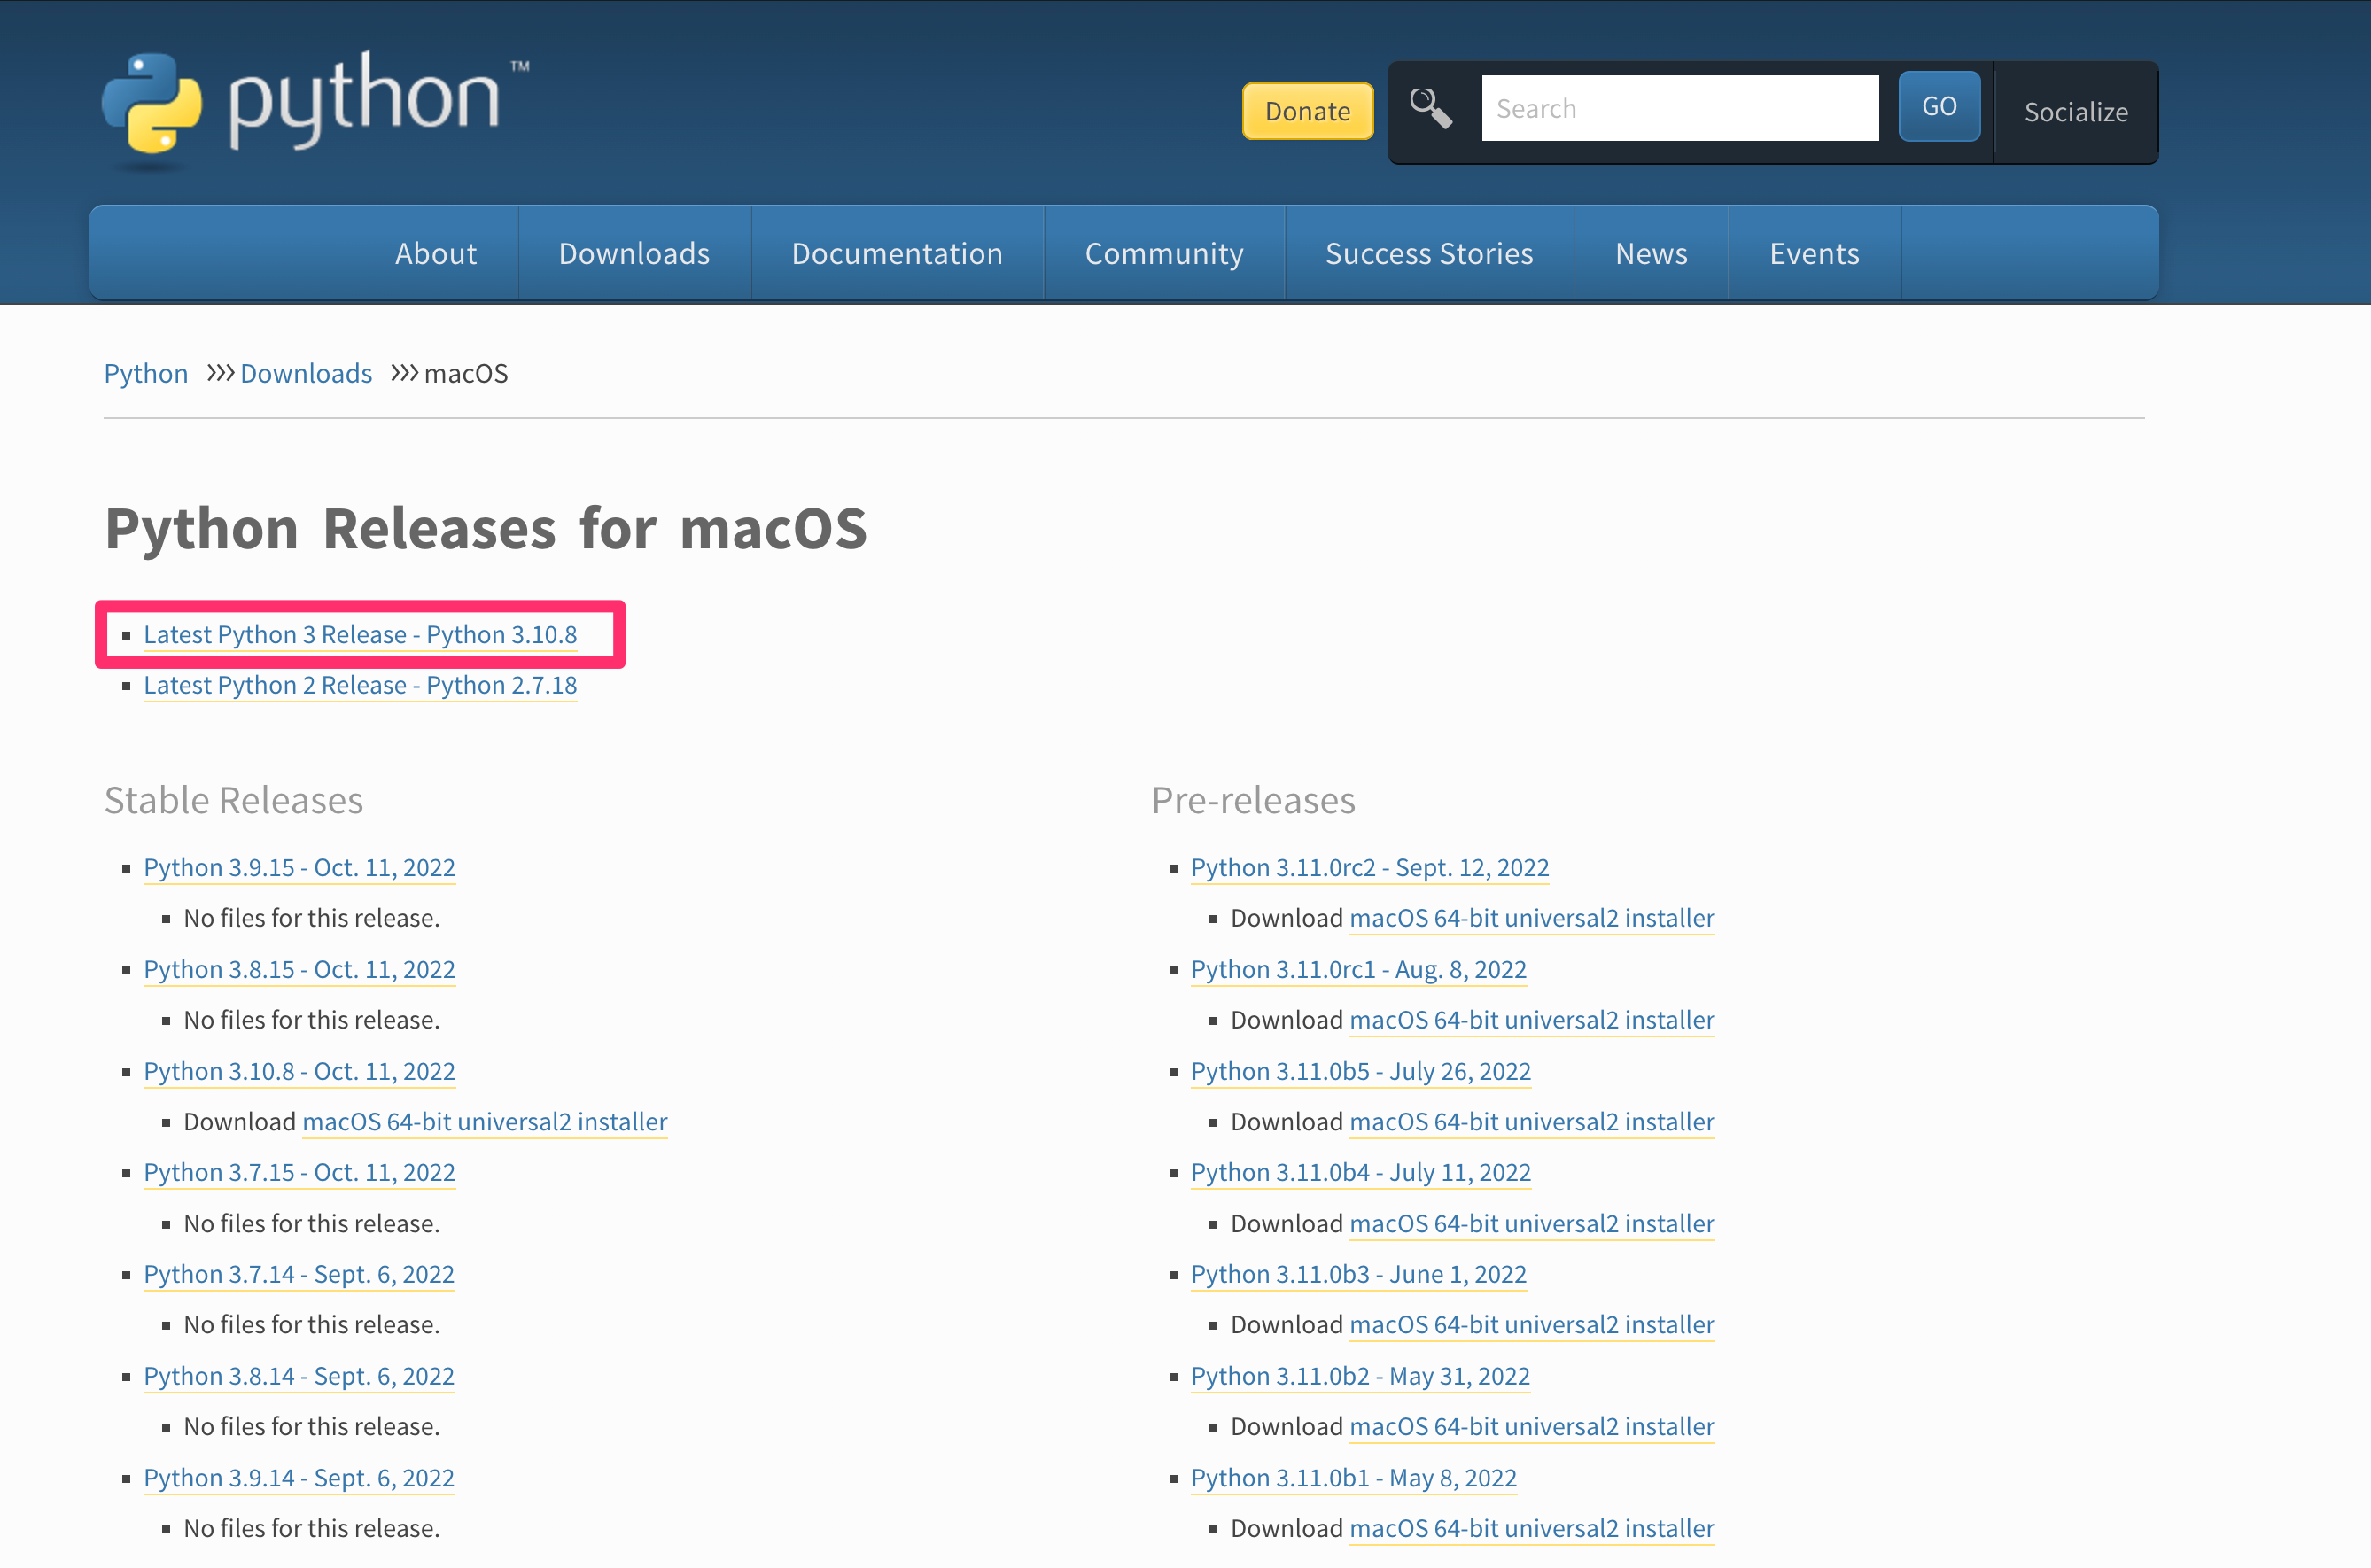Open Python 3.11.0b3 - June 1, 2022
Viewport: 2371px width, 1568px height.
click(x=1358, y=1274)
